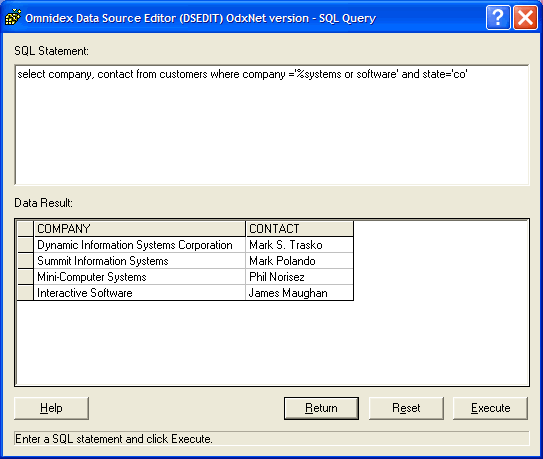Click the Mark S. Trasko contact cell
543x459 pixels.
coord(300,245)
